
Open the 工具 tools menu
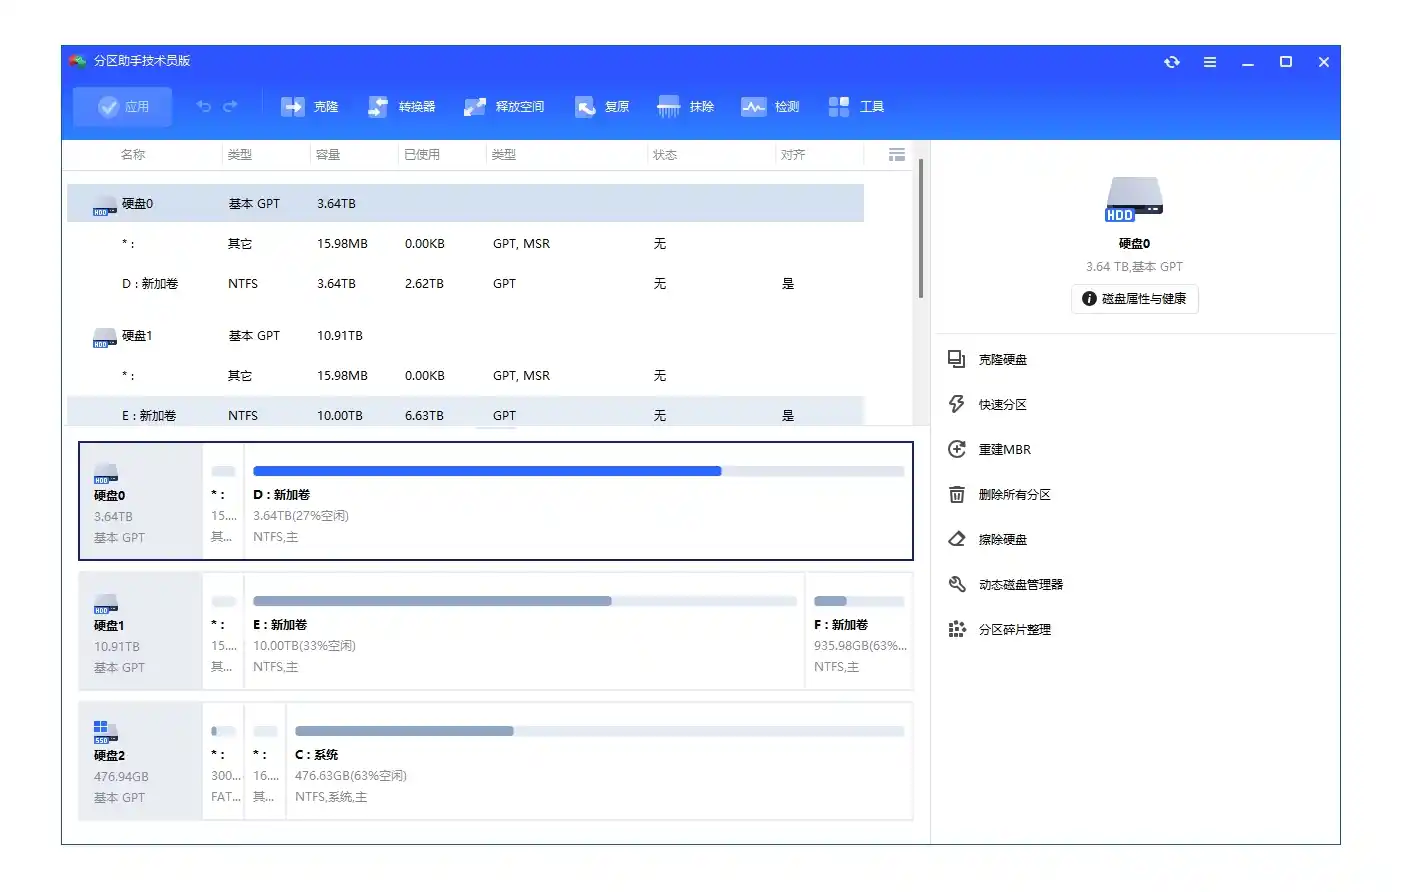(x=857, y=107)
